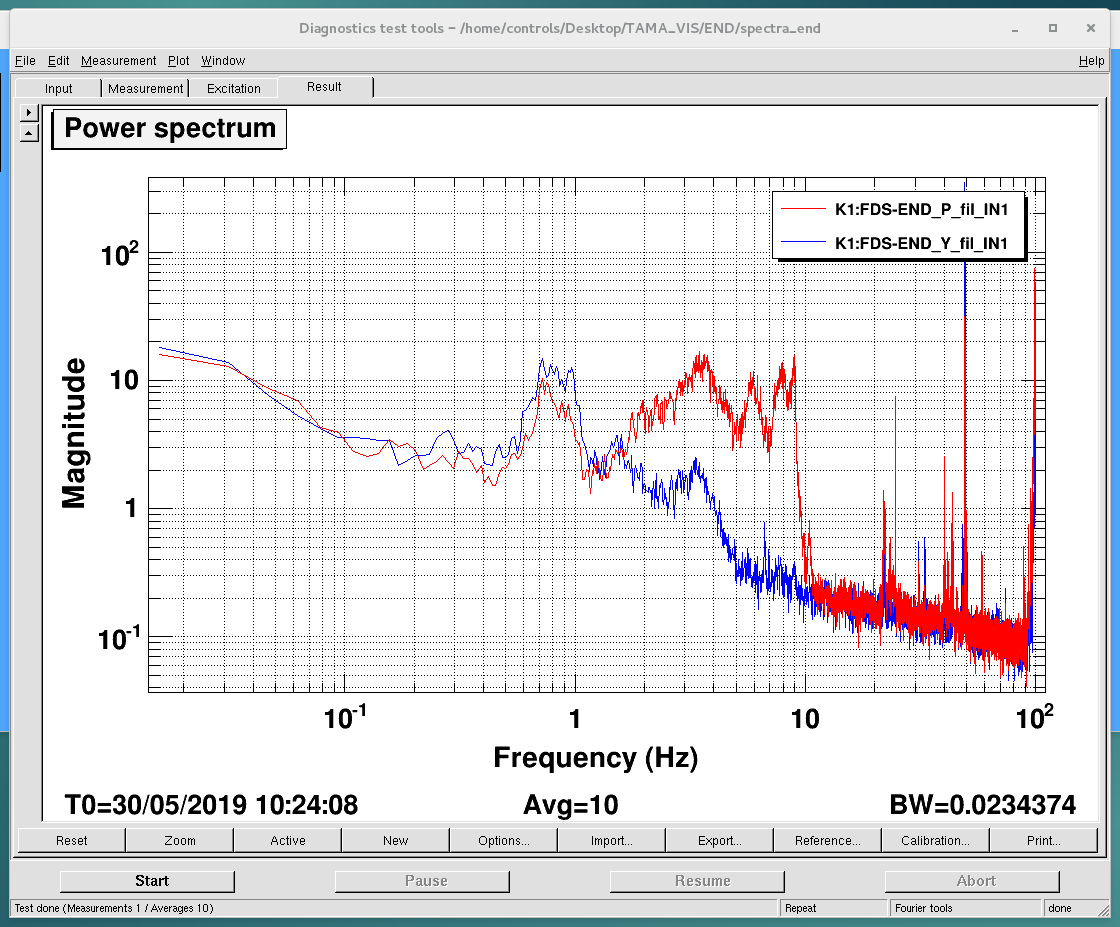
Task: Open the Plot menu
Action: pyautogui.click(x=178, y=61)
